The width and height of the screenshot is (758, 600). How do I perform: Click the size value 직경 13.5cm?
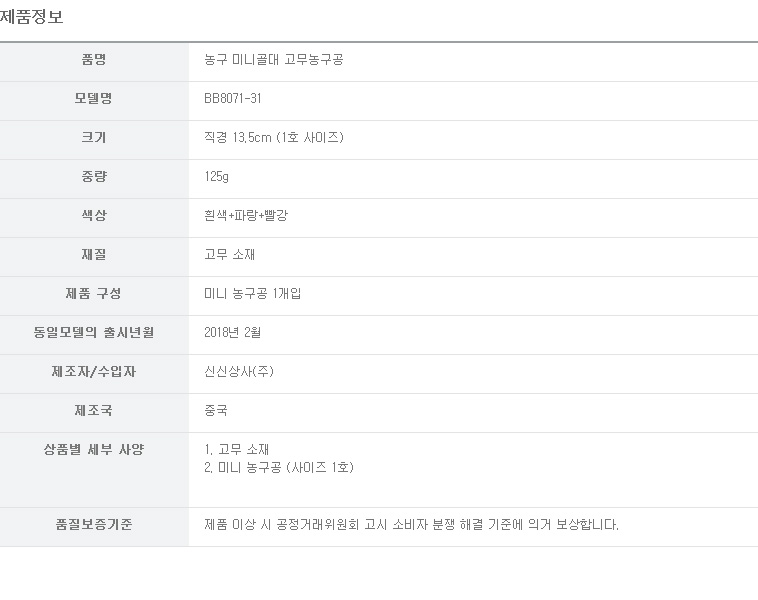tap(237, 137)
